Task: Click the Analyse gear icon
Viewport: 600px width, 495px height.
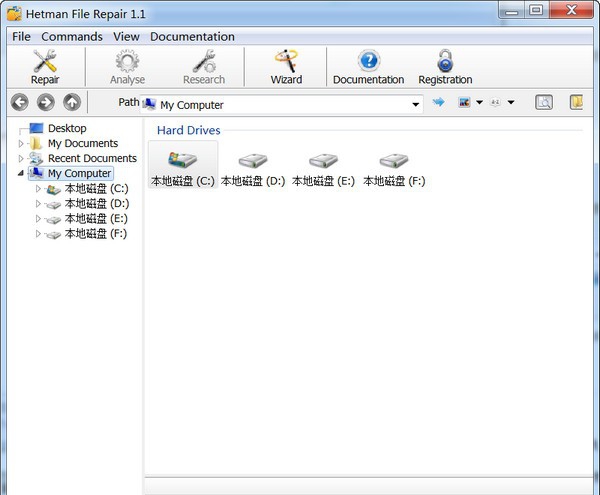Action: (127, 61)
